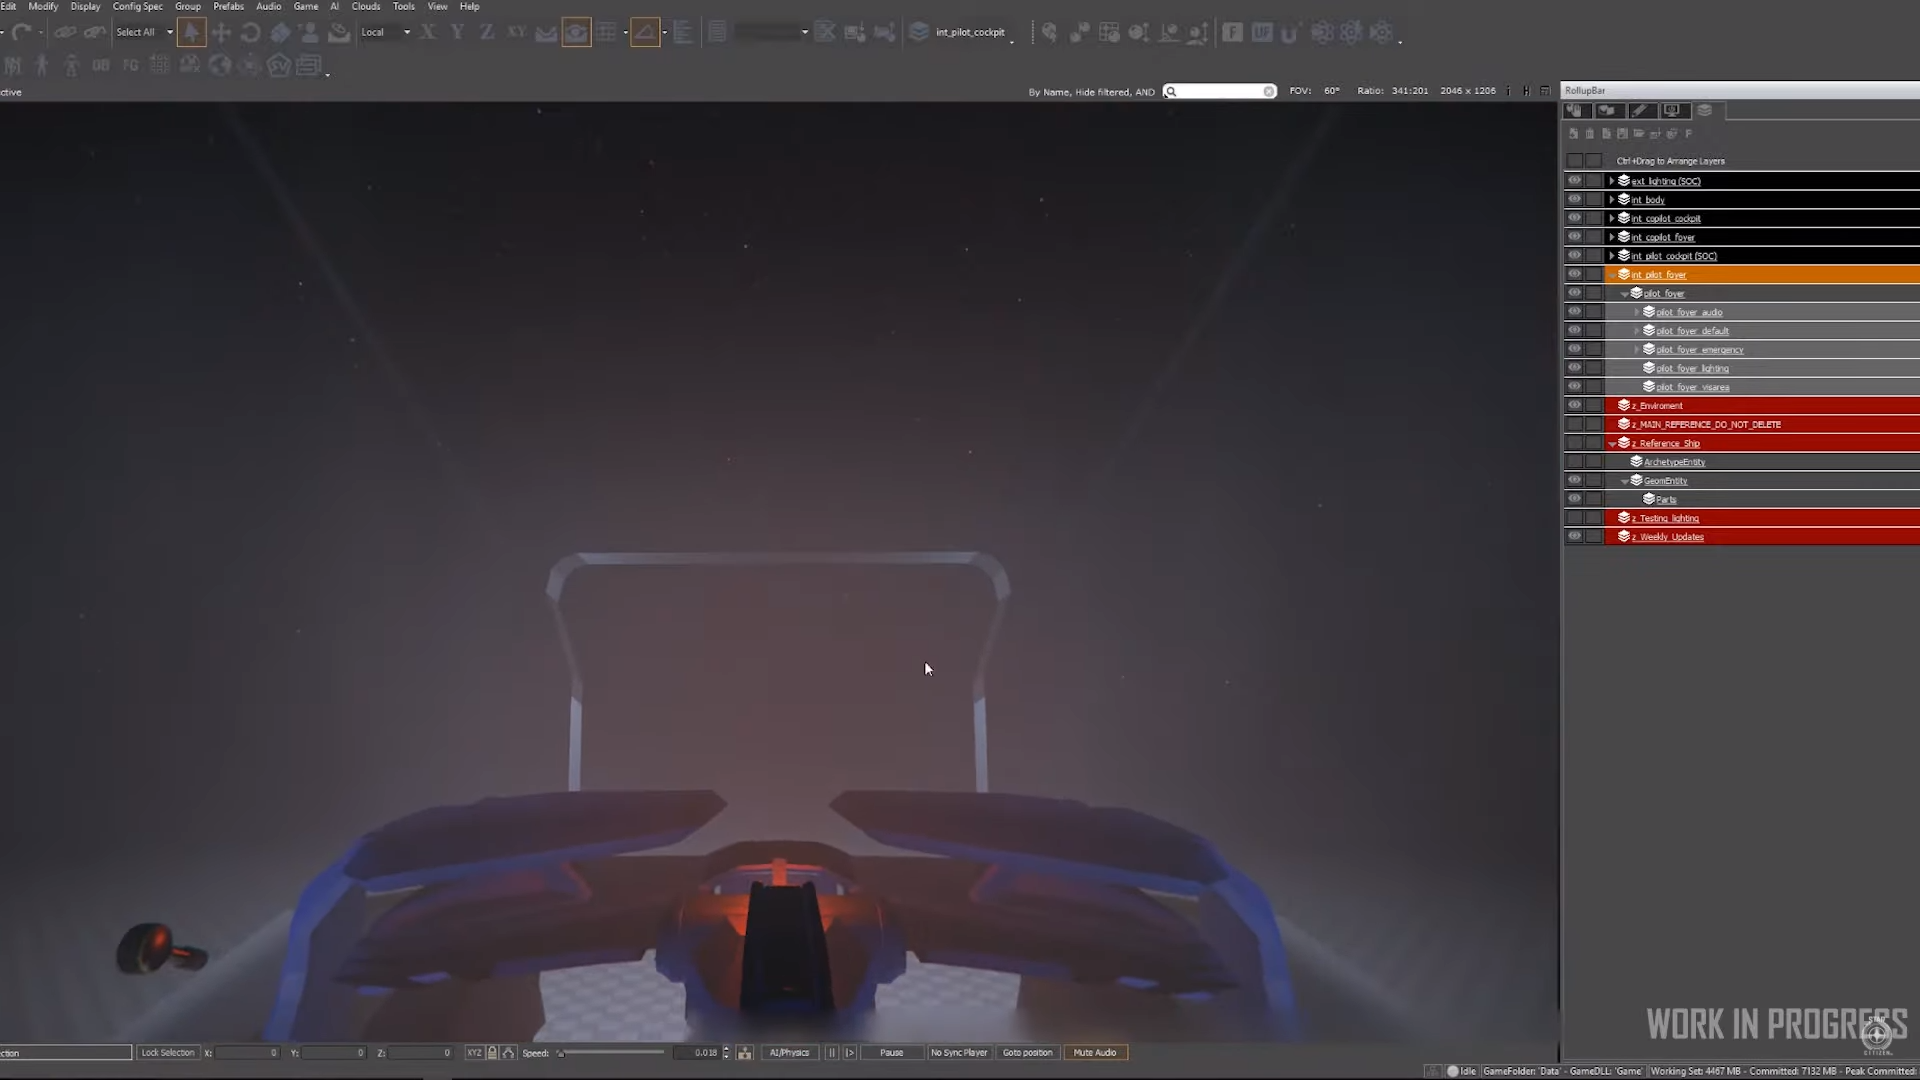The image size is (1920, 1080).
Task: Click the redo arrow icon
Action: click(x=22, y=33)
